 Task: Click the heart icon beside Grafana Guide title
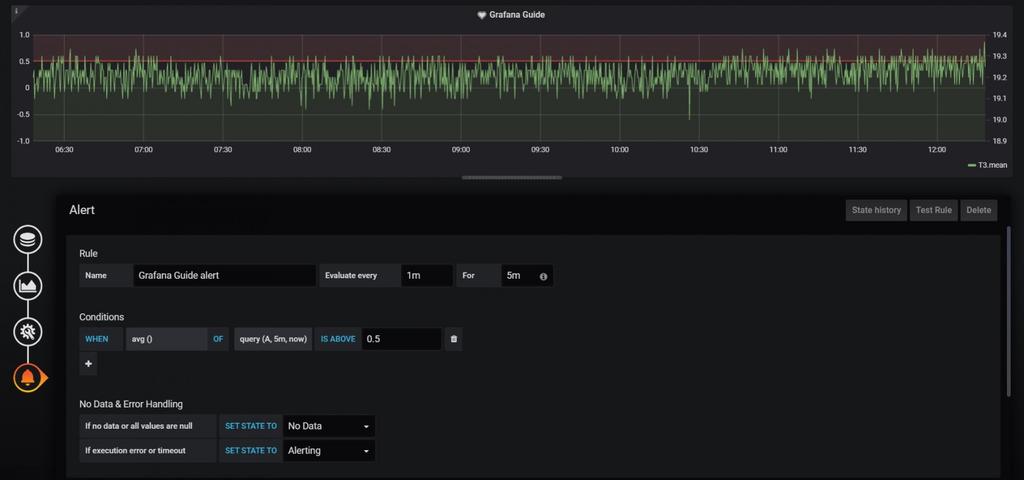tap(482, 14)
